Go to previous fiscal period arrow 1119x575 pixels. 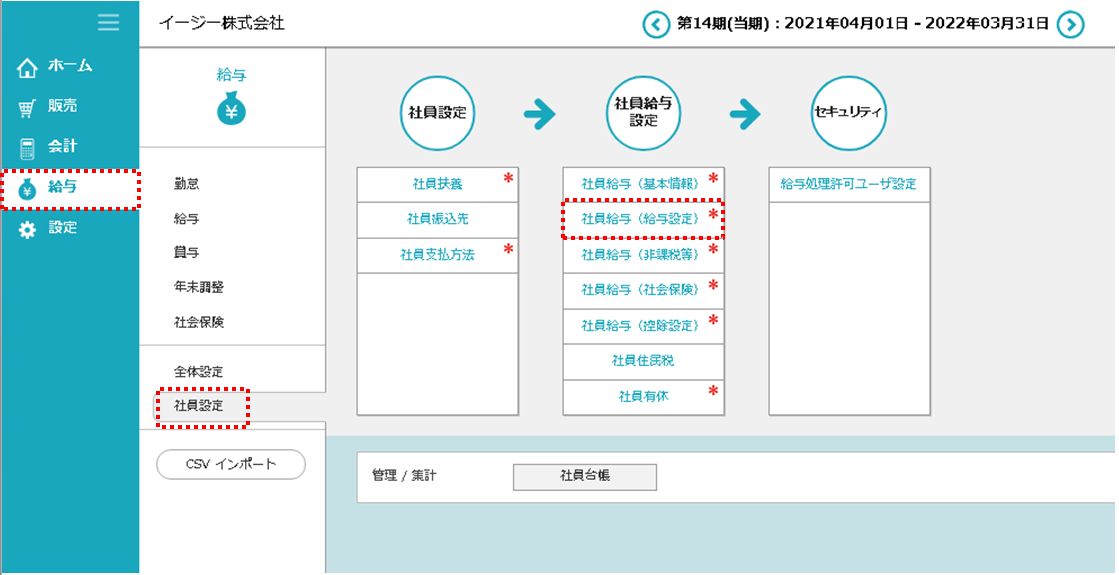click(656, 24)
